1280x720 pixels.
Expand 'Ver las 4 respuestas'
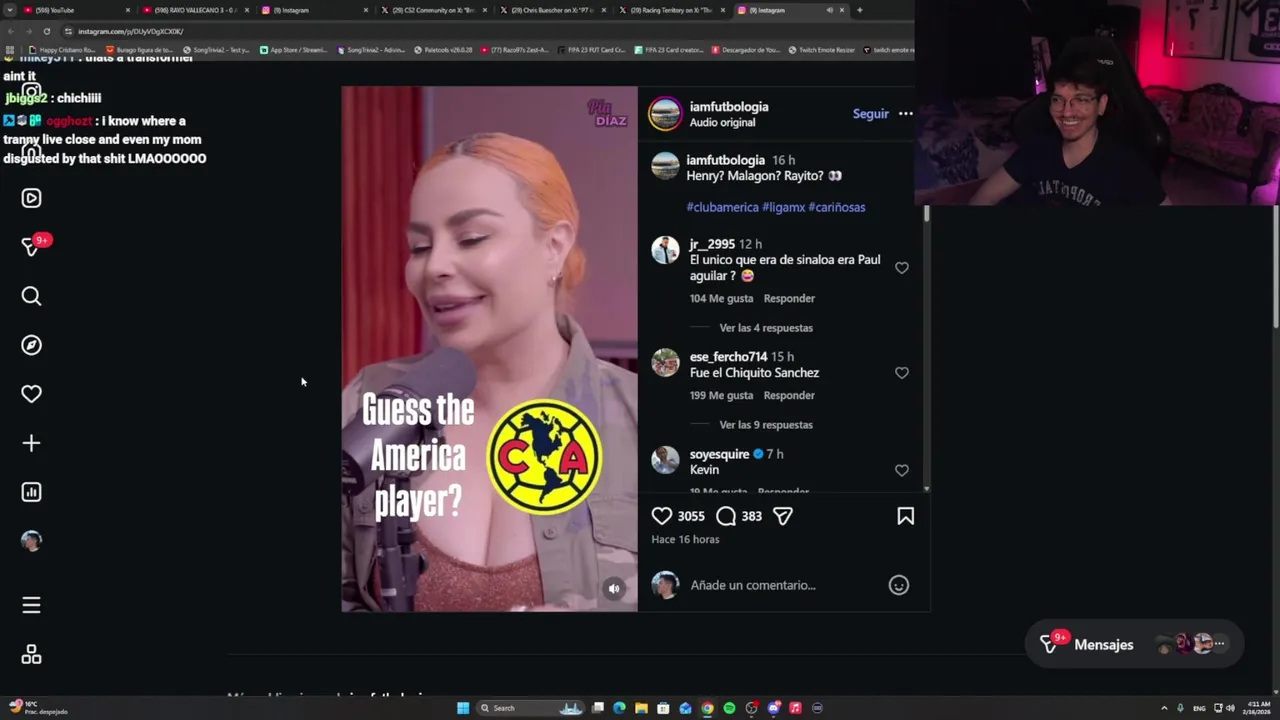click(766, 328)
